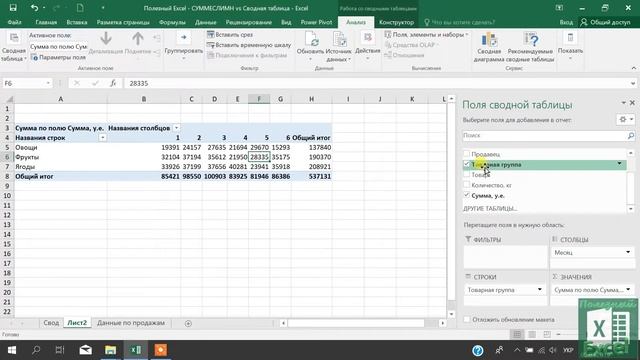Click ДРУГИЕ ТАБЛИЦЫ link
640x360 pixels.
(x=490, y=209)
